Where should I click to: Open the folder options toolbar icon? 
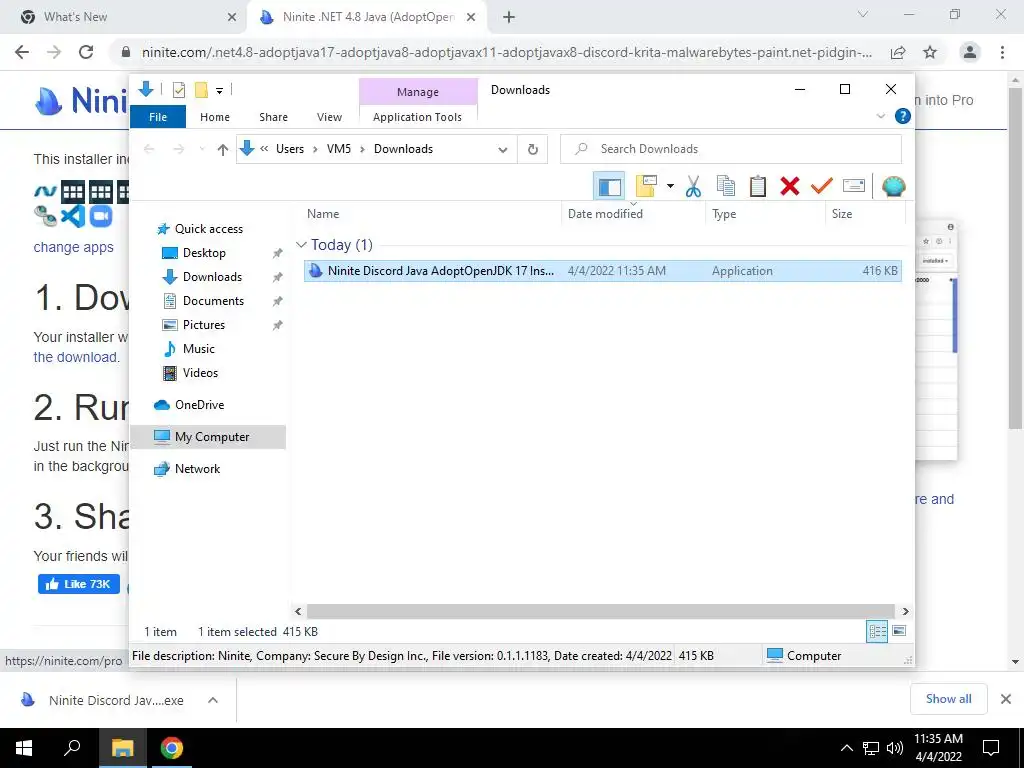pos(646,186)
